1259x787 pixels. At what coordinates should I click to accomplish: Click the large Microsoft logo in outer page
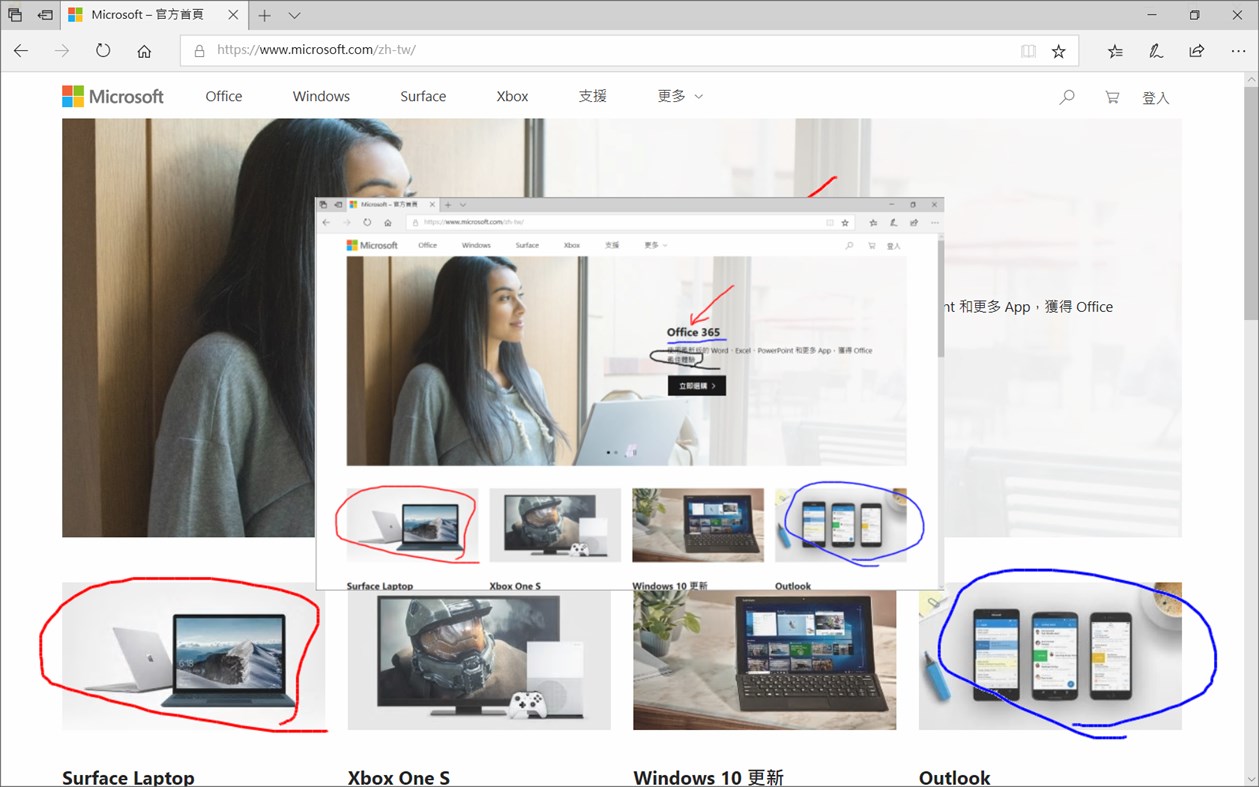pos(113,96)
